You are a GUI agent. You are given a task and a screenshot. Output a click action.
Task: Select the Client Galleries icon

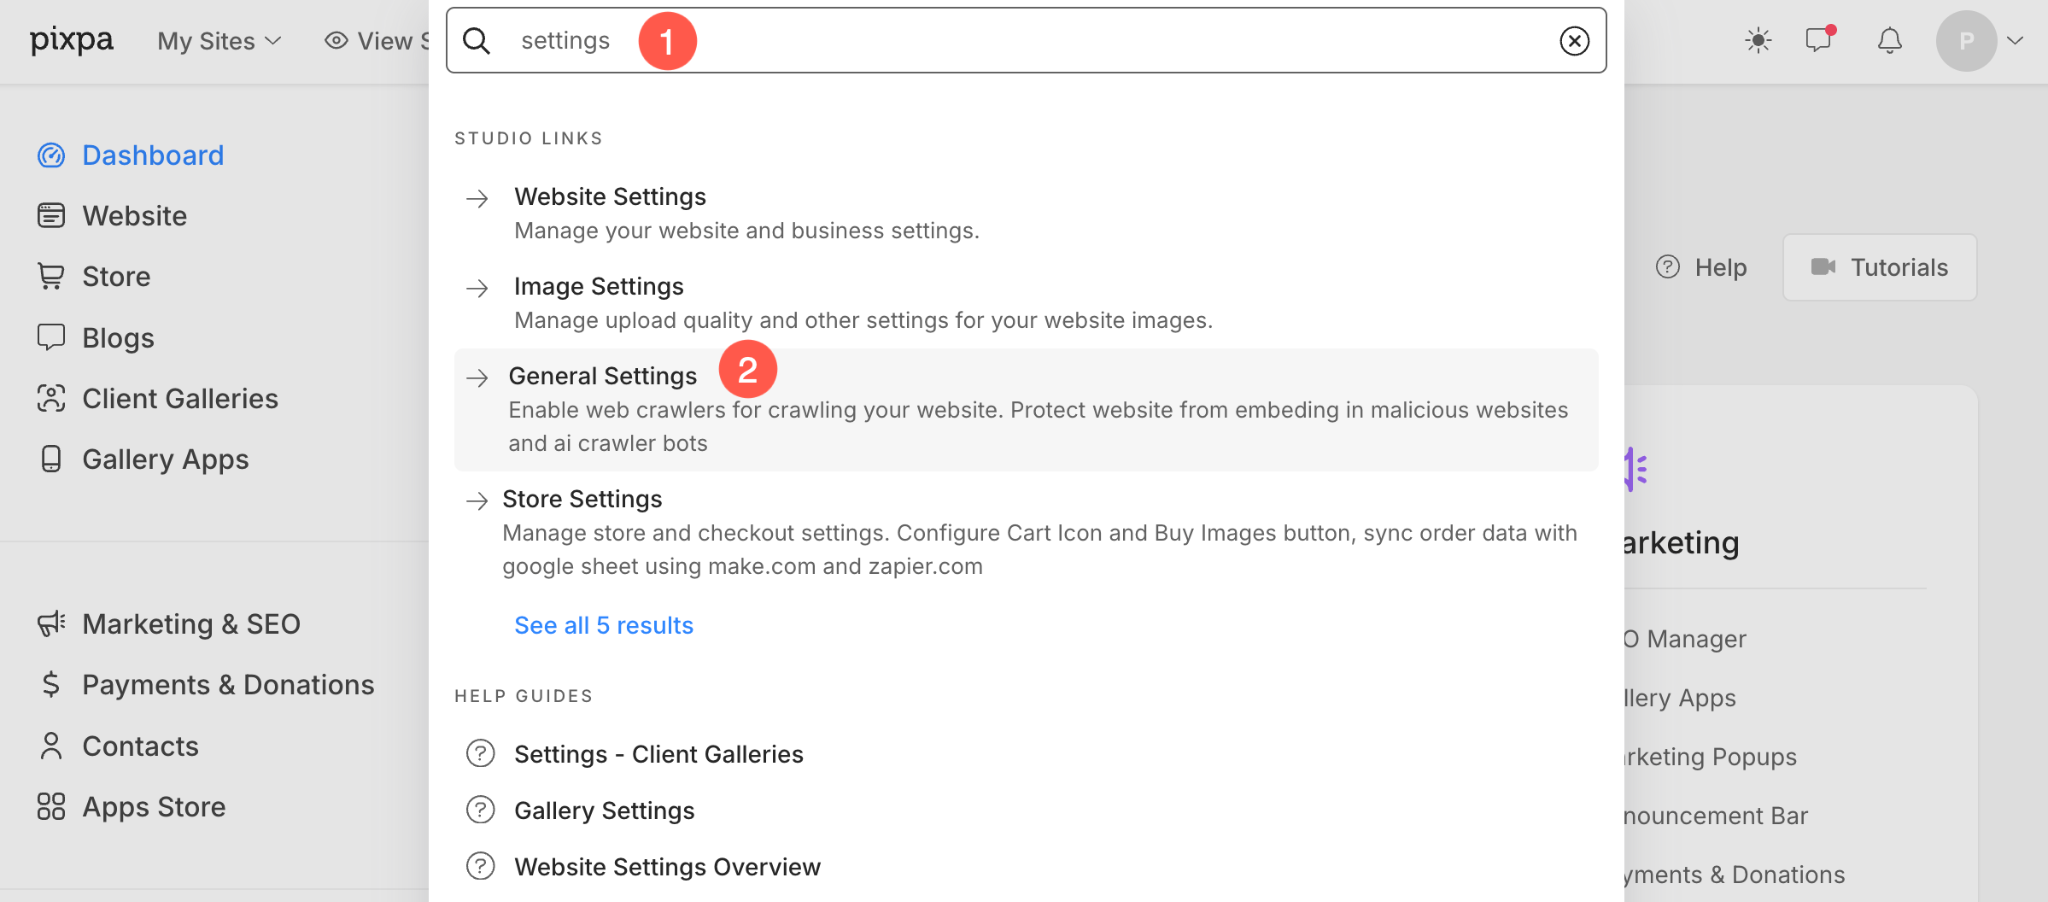click(51, 398)
